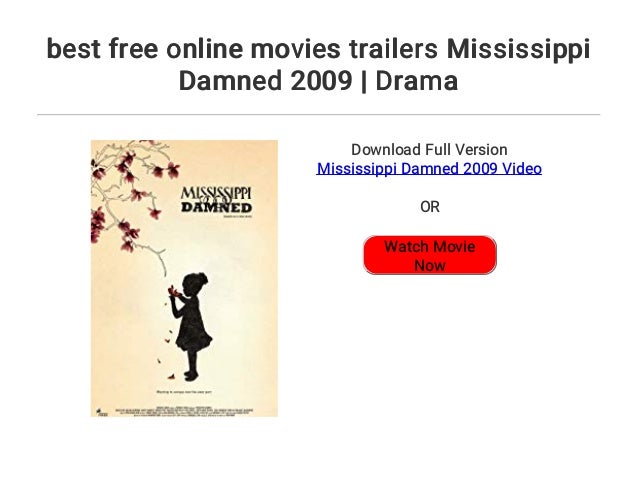Select the Download Full Version text
Image resolution: width=638 pixels, height=479 pixels.
point(429,149)
